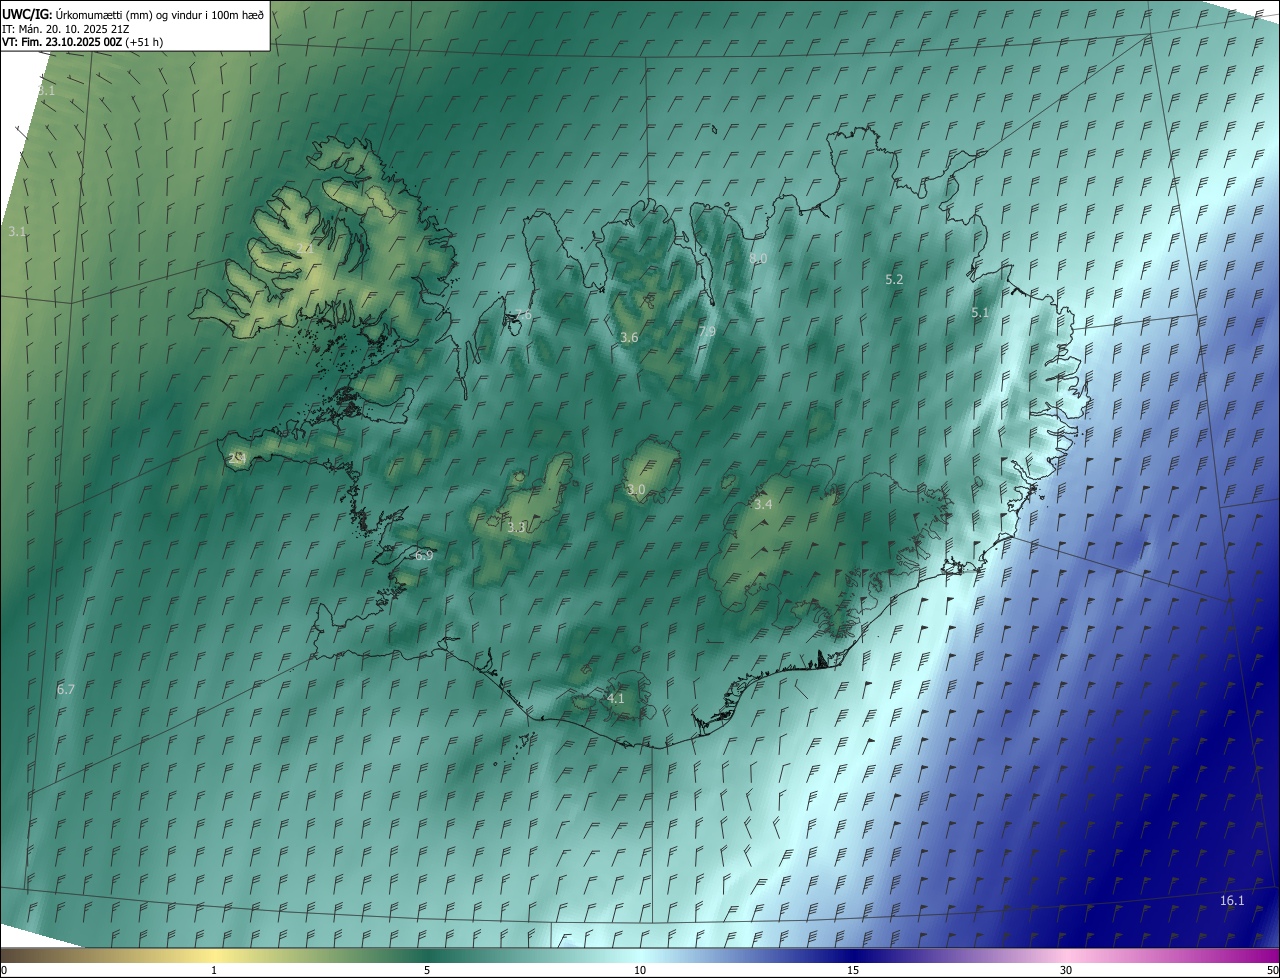Click the 4.1 value label
This screenshot has width=1280, height=978.
click(615, 698)
